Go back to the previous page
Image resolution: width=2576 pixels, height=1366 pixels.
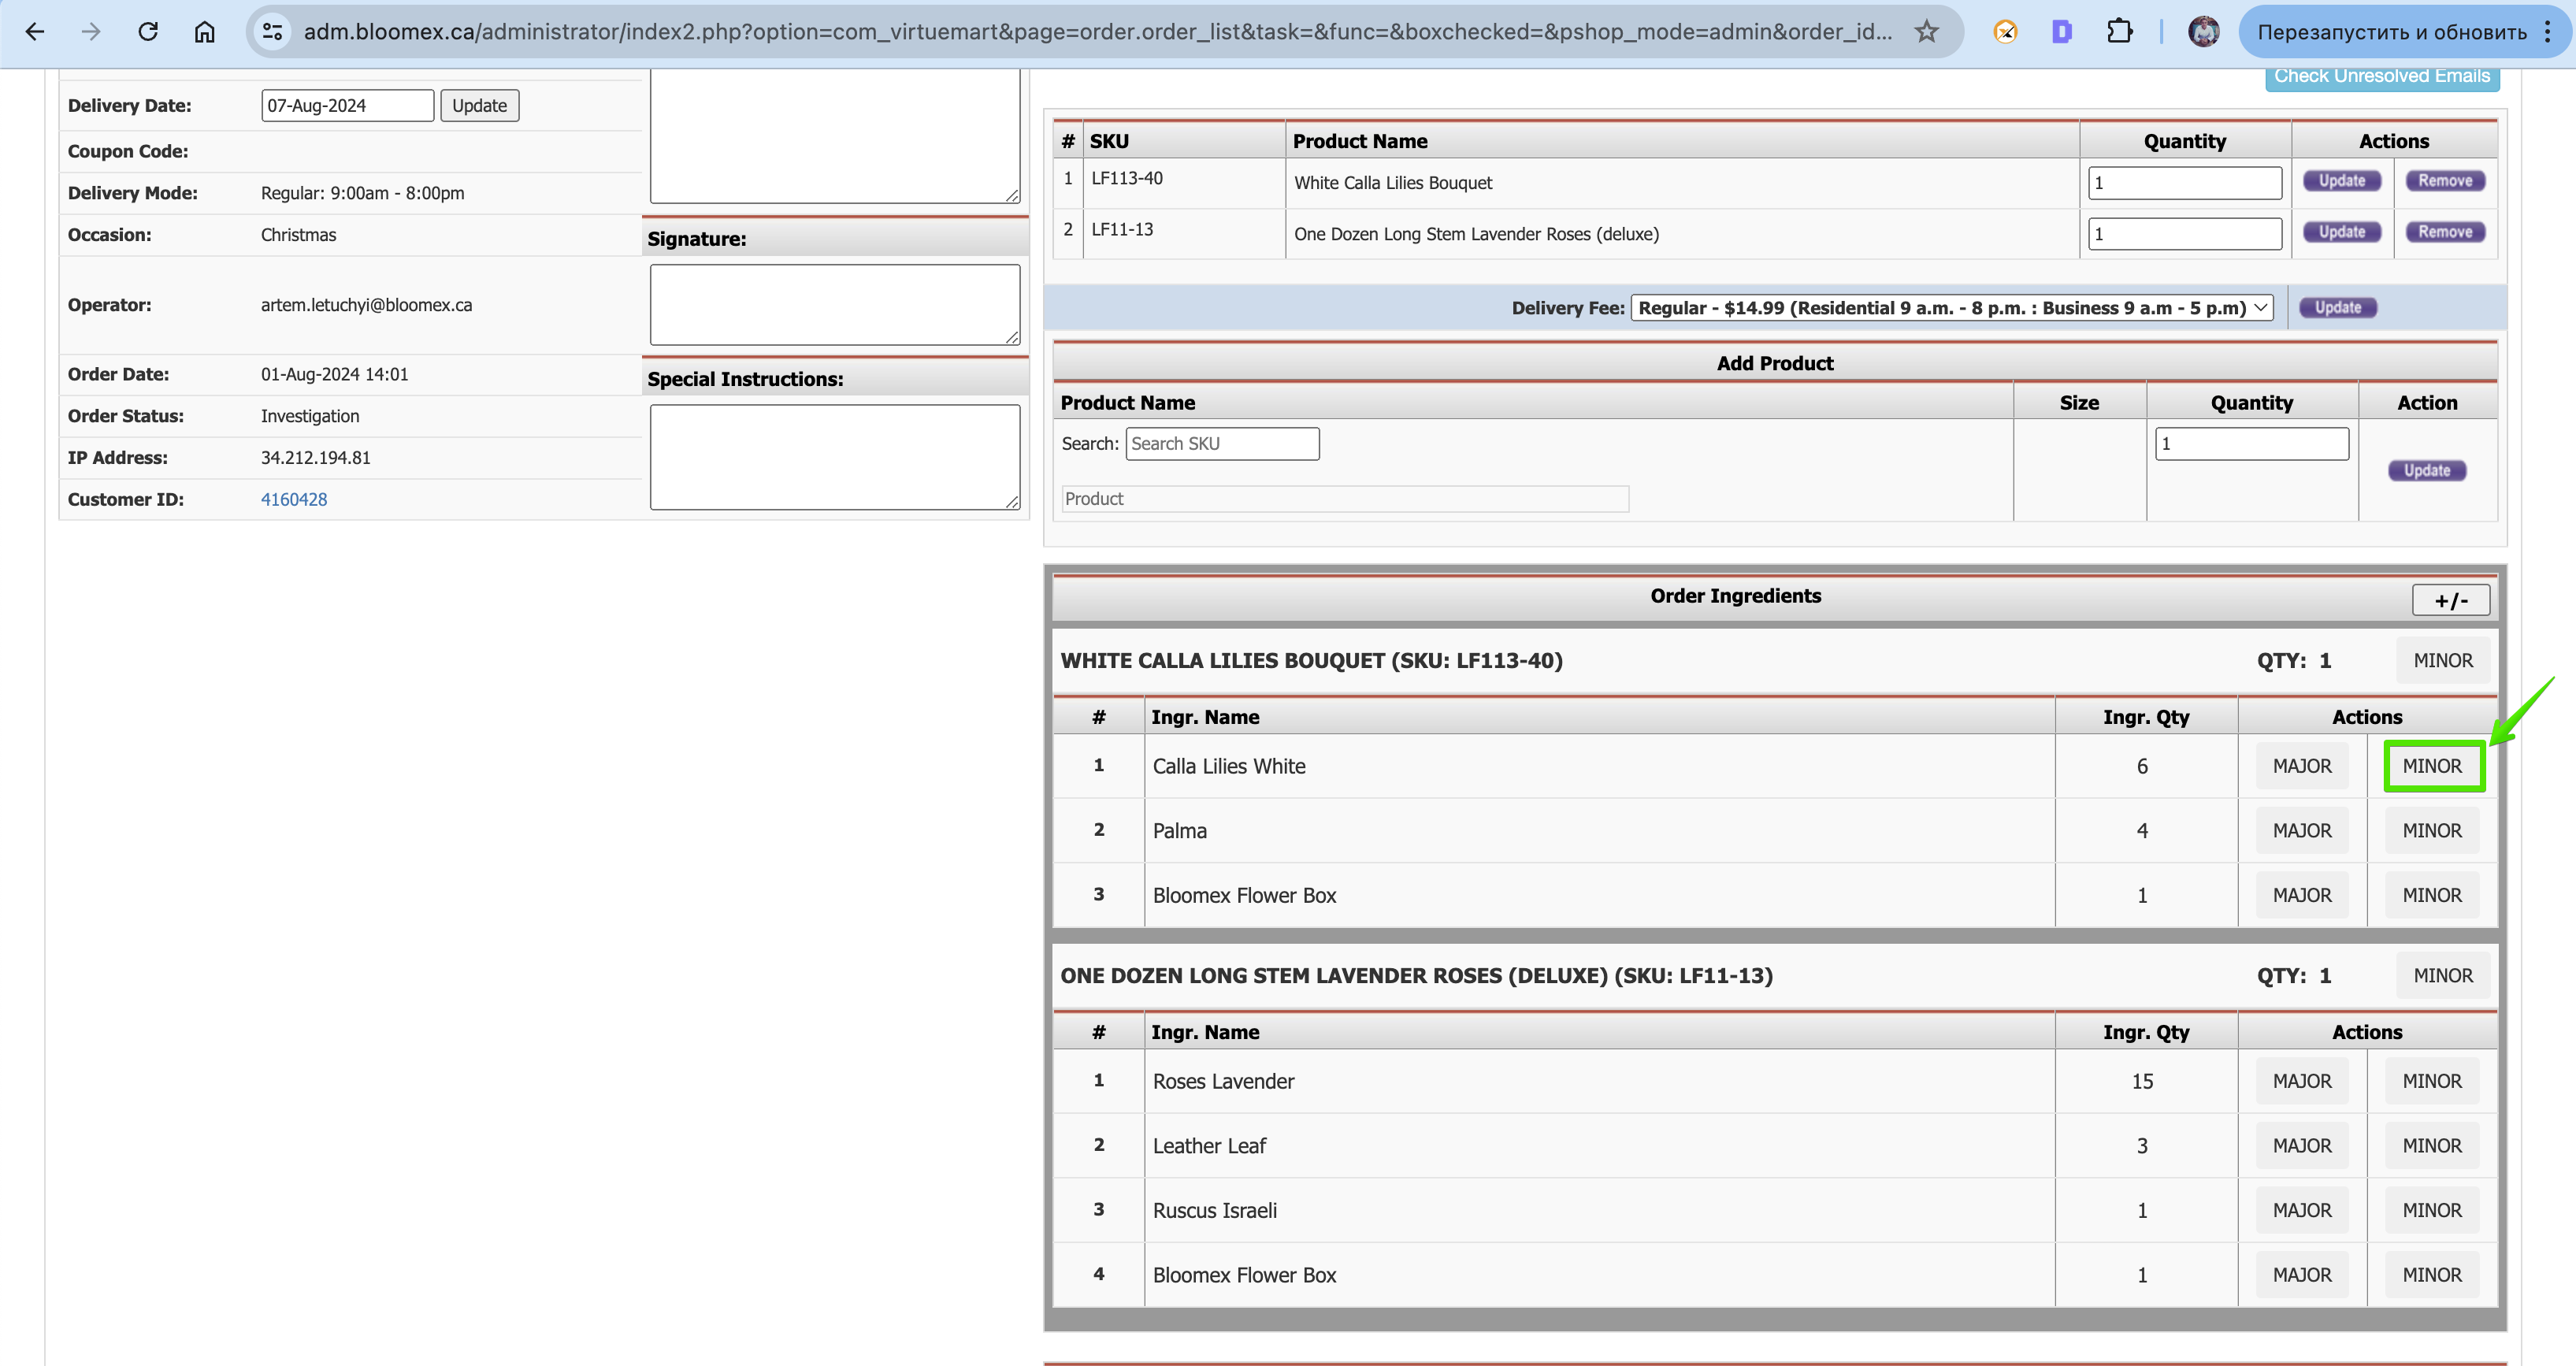(x=35, y=32)
